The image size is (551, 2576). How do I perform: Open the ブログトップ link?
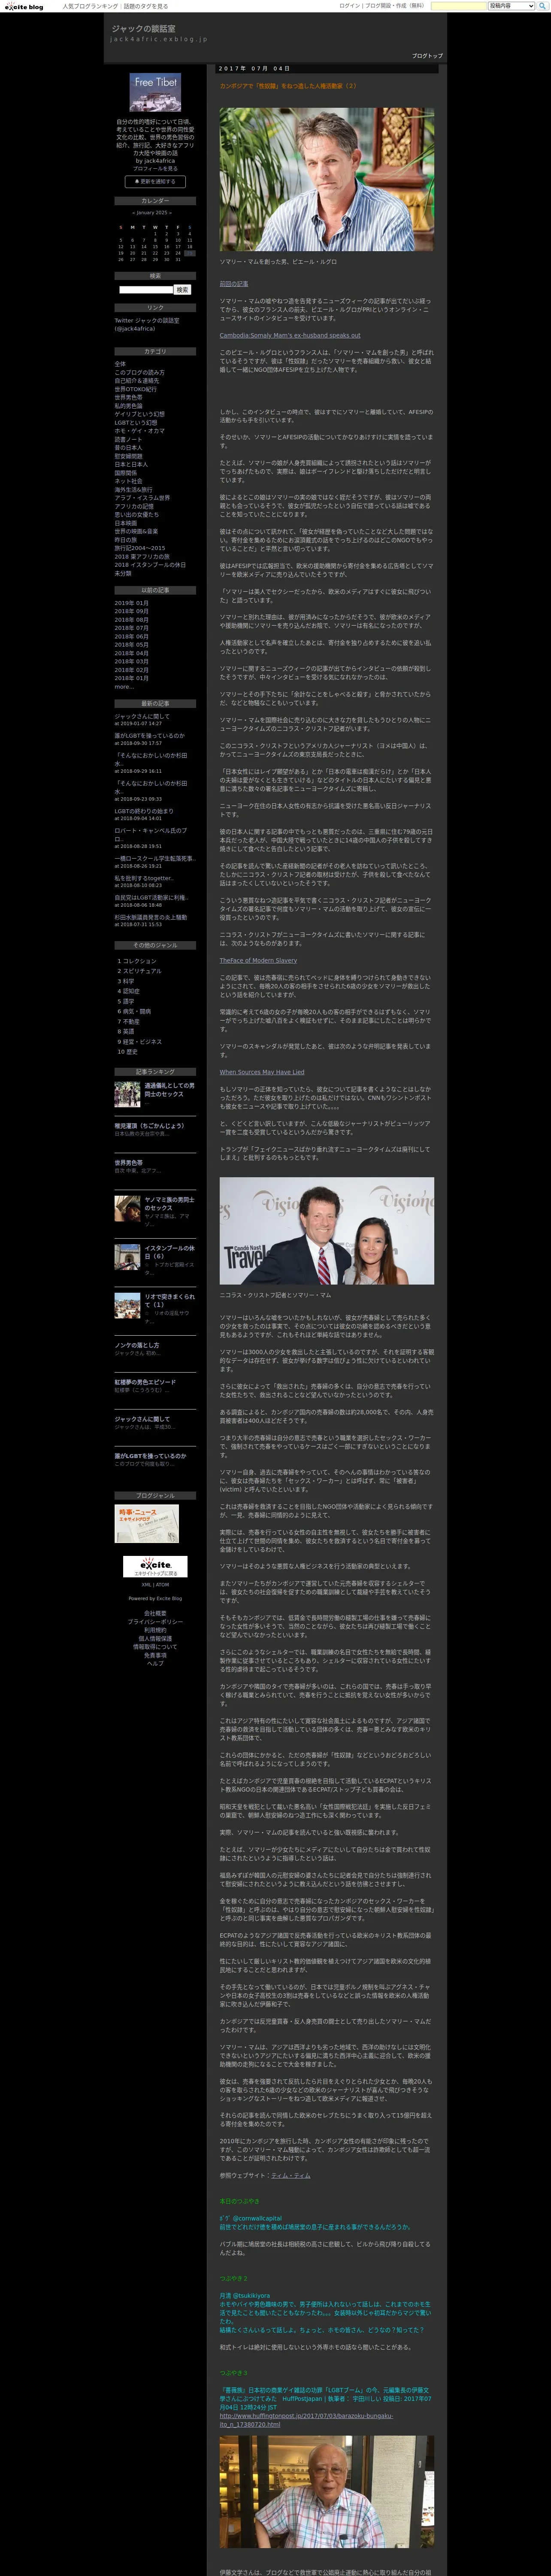coord(427,56)
